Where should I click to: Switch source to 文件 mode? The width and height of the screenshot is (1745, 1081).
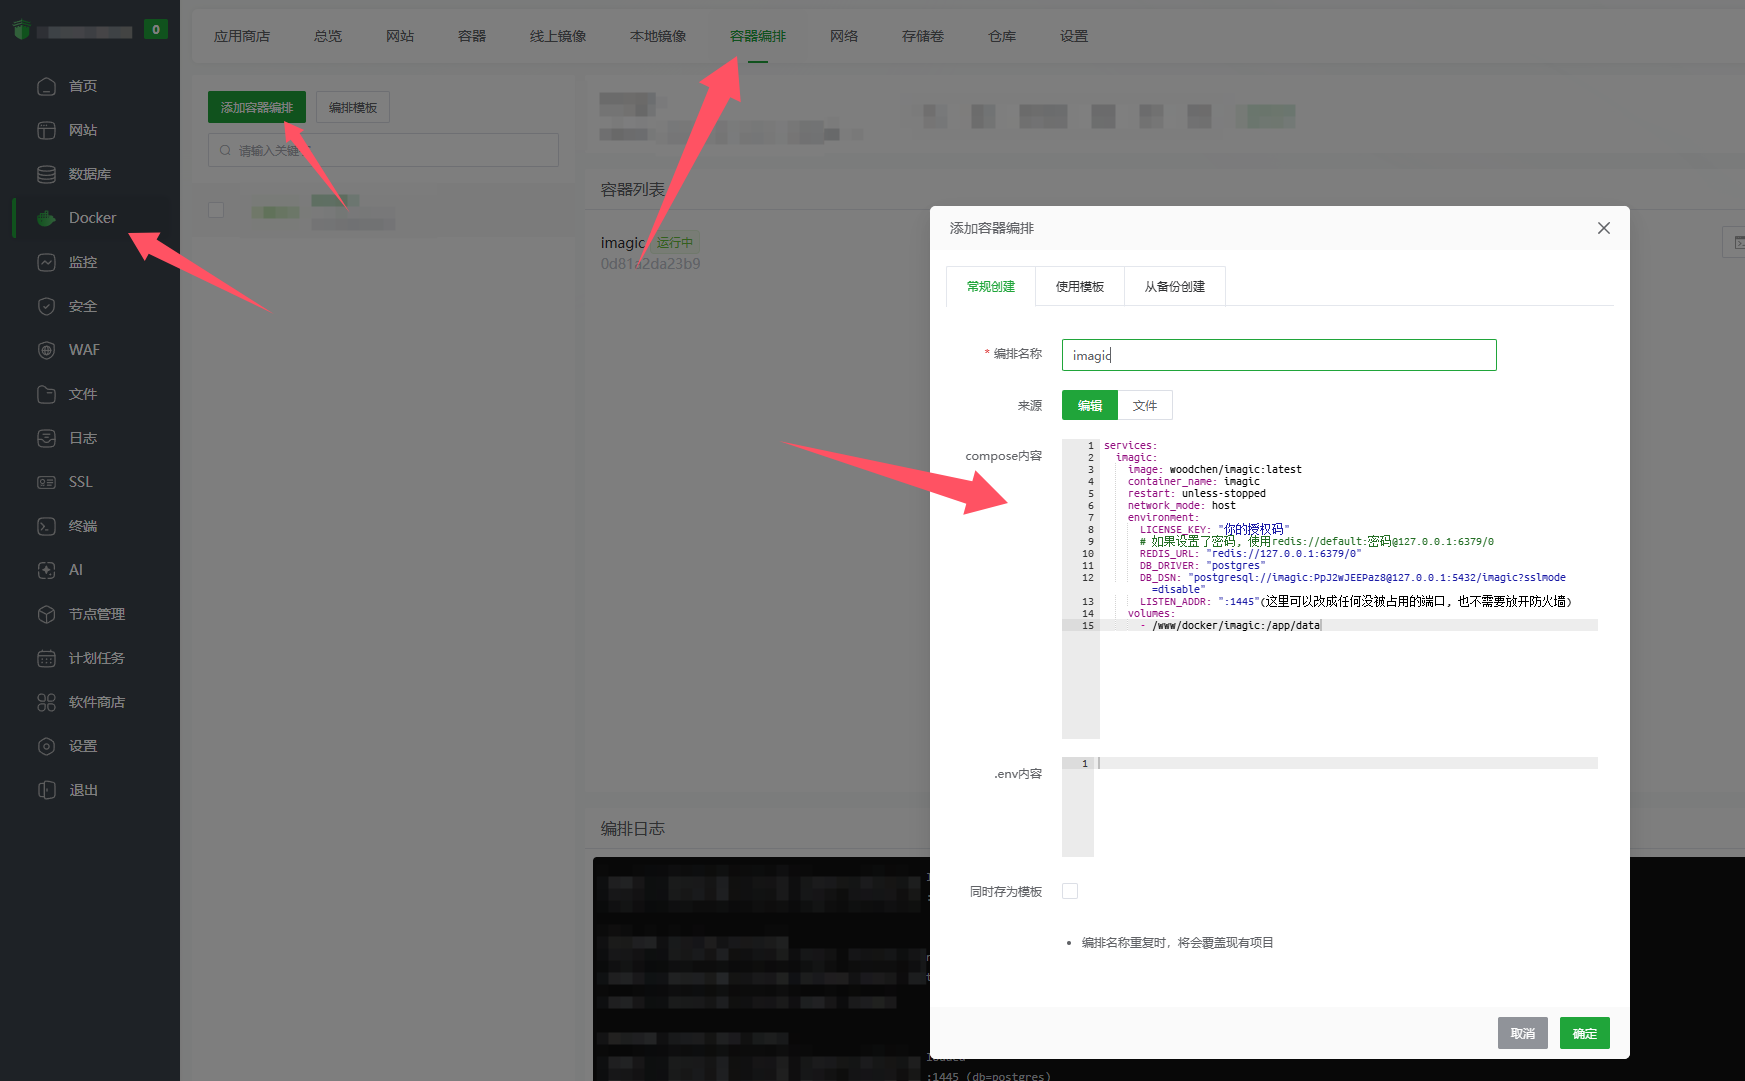click(1145, 405)
